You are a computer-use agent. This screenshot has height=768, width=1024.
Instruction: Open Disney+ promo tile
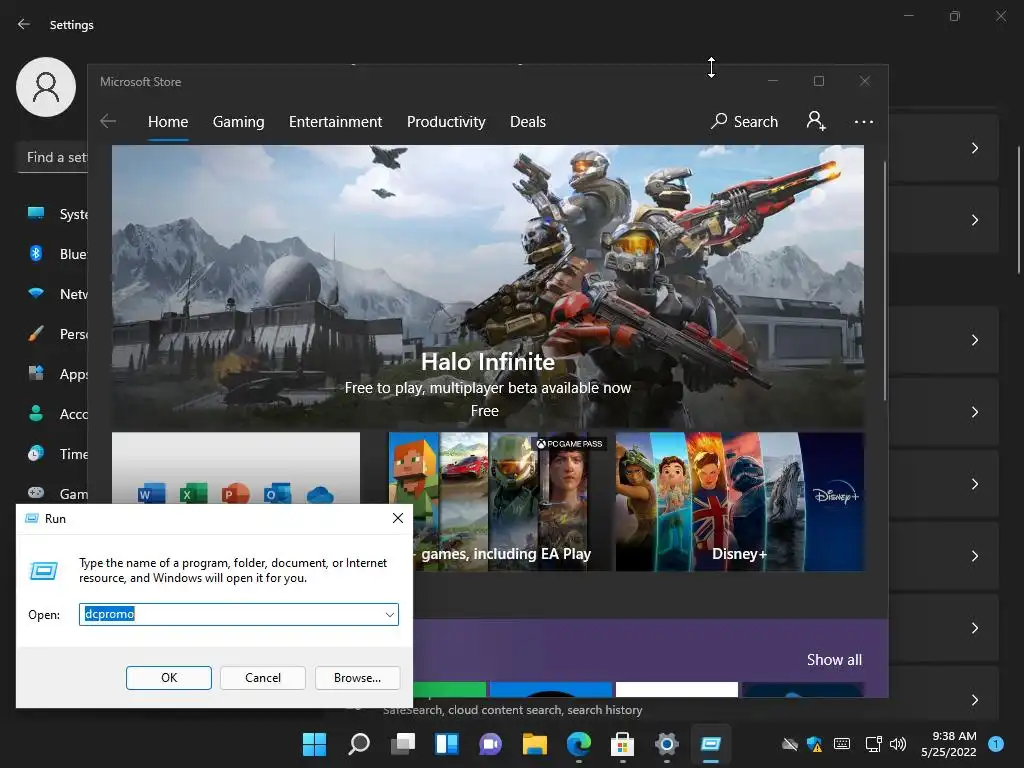coord(740,502)
